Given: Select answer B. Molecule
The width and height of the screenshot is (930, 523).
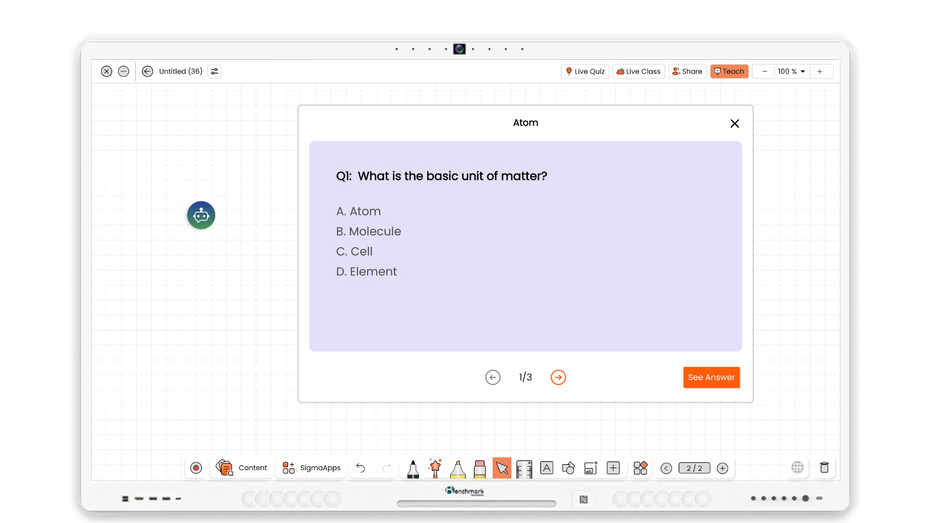Looking at the screenshot, I should pyautogui.click(x=368, y=231).
